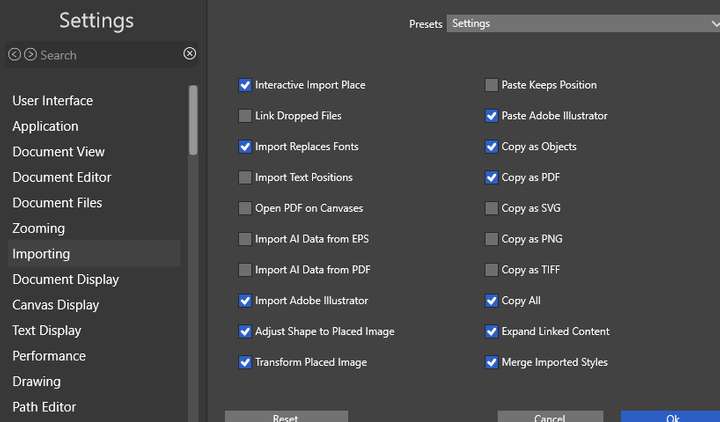Enable Link Dropped Files checkbox

pyautogui.click(x=245, y=116)
